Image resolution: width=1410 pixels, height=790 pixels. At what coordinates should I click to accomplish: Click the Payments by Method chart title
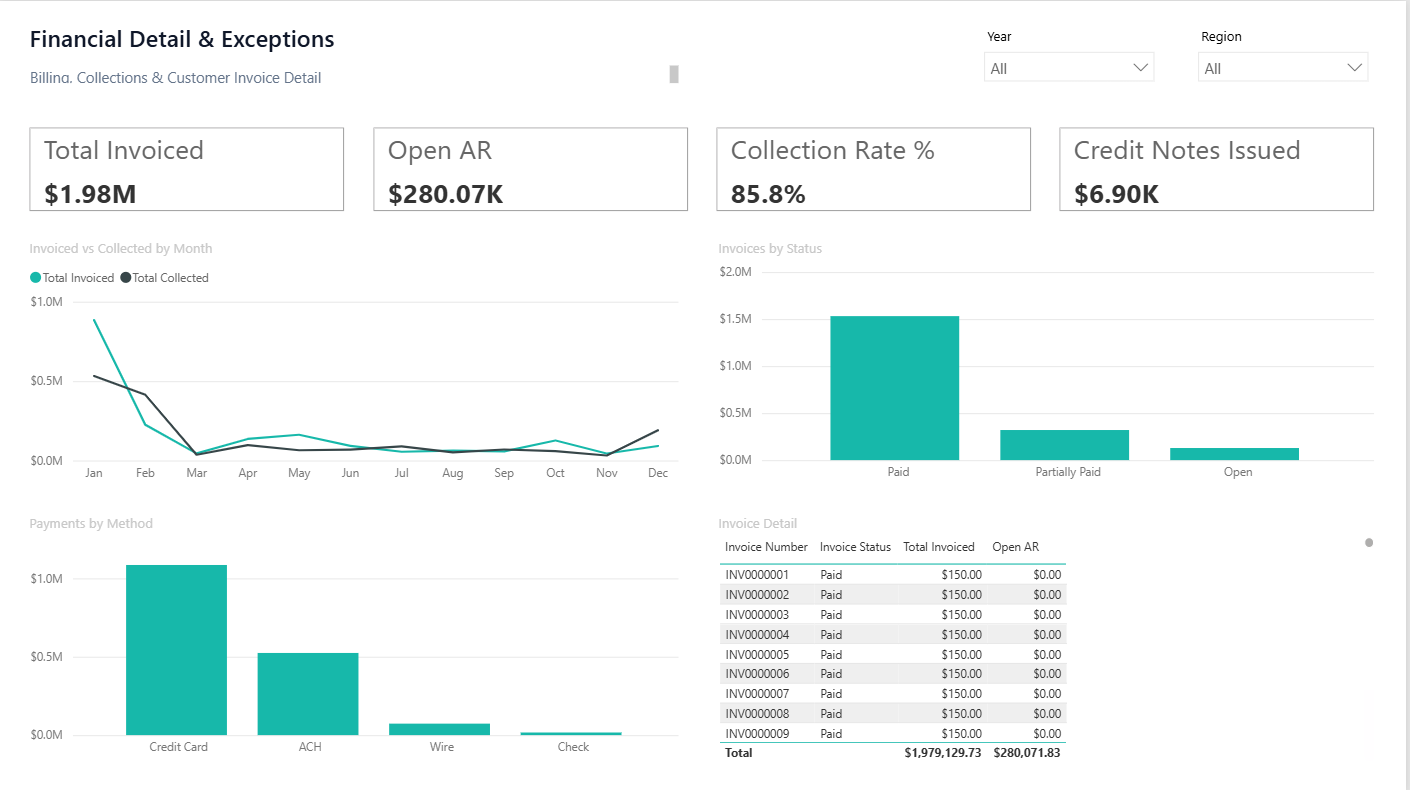coord(91,524)
